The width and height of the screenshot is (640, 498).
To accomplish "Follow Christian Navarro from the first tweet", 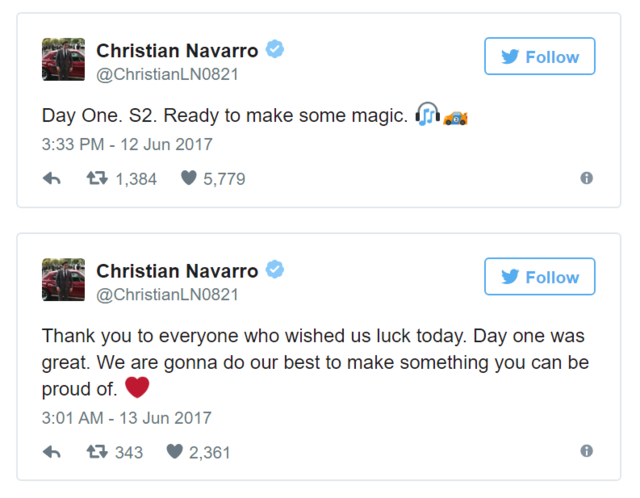I will click(539, 57).
